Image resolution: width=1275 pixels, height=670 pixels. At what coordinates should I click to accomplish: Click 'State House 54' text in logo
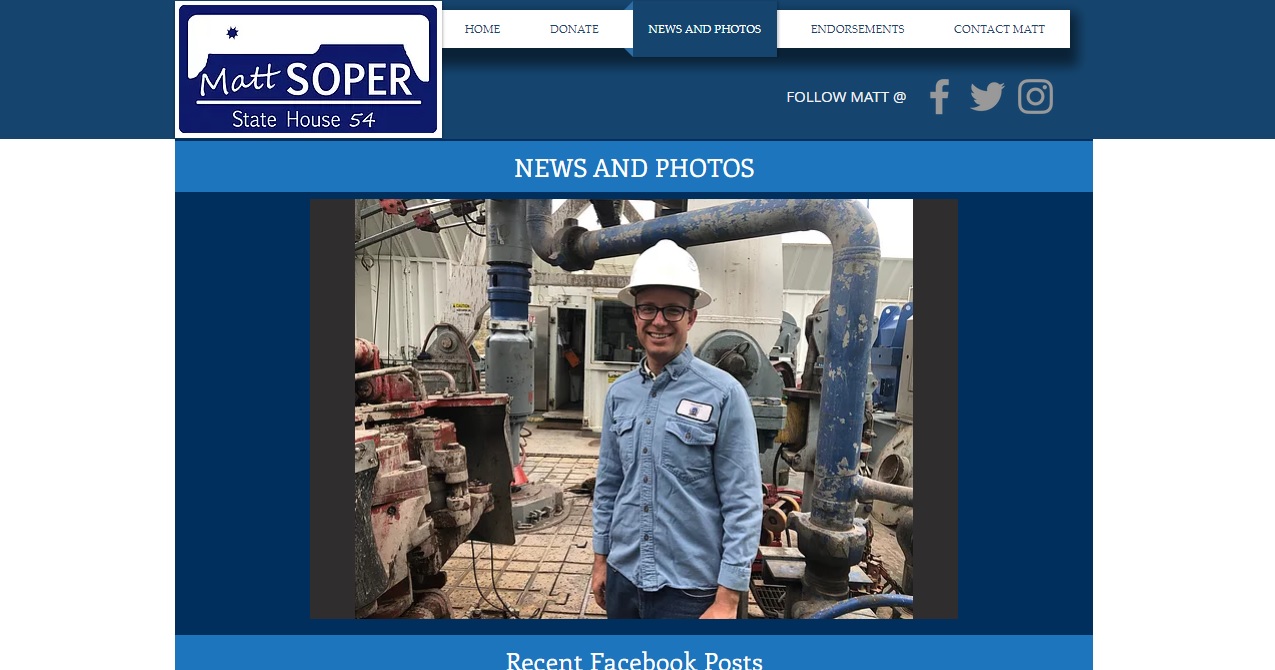(x=303, y=120)
